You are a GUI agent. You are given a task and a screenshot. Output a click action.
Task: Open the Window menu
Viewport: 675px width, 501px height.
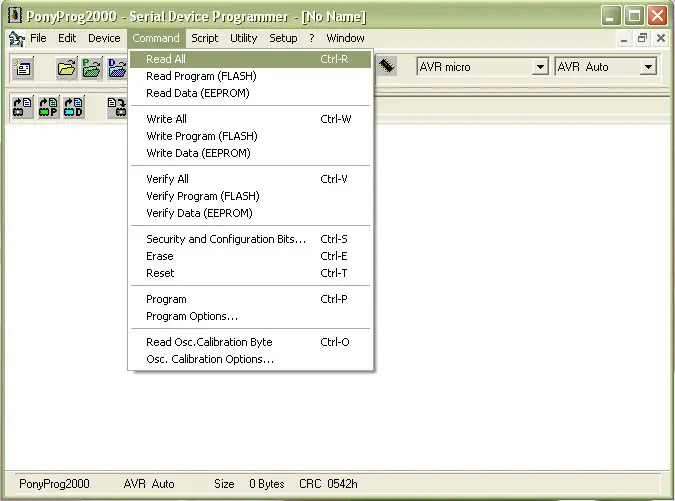point(345,38)
